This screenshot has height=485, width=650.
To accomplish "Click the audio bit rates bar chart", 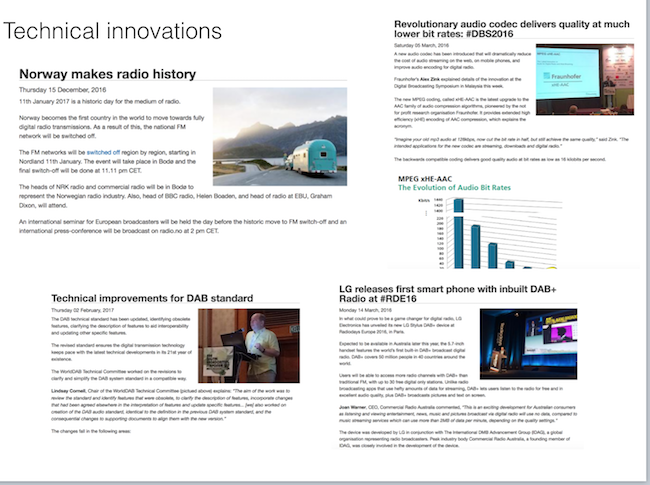I will coord(490,232).
